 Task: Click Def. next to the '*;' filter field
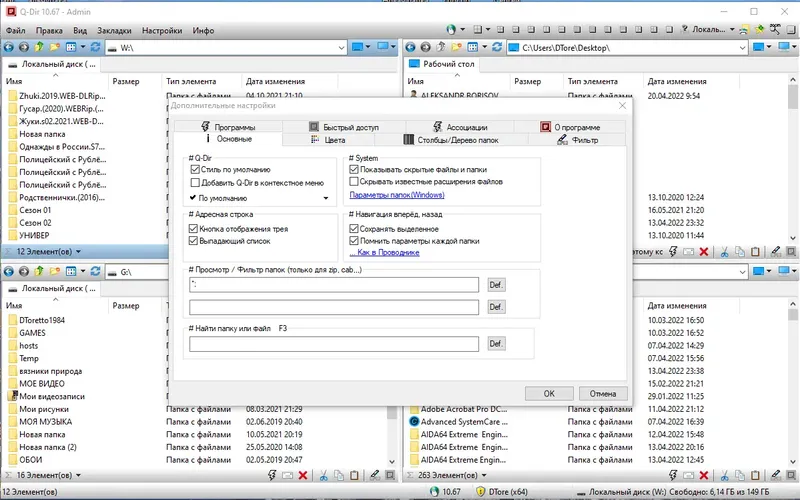(496, 285)
